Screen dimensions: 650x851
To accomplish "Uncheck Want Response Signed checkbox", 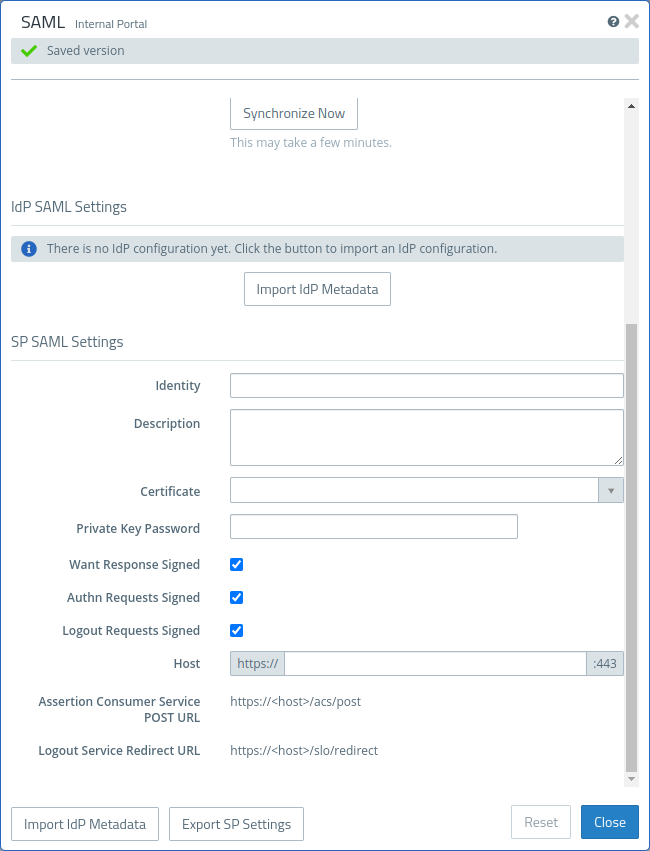I will point(237,564).
